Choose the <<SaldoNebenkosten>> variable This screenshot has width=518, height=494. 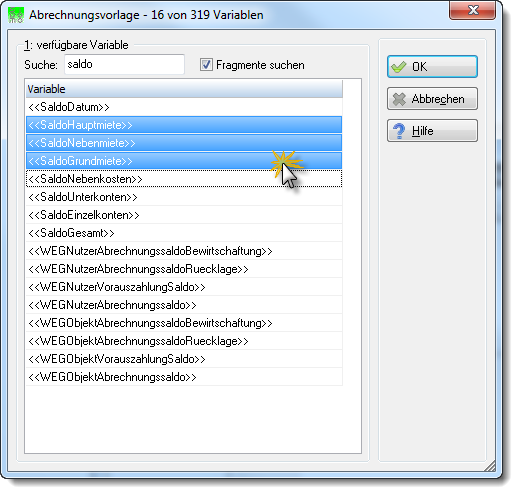click(x=184, y=179)
